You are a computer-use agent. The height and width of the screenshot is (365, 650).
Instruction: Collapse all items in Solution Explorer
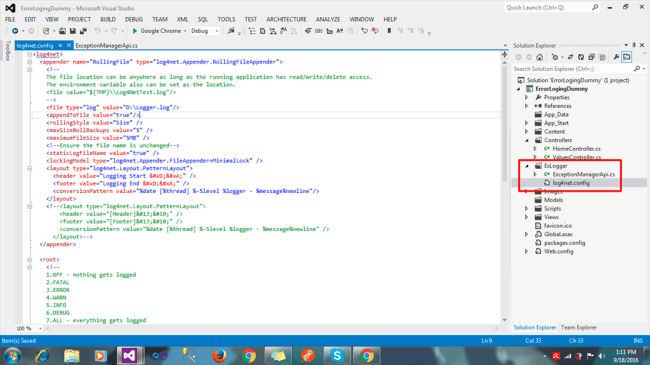coord(592,57)
